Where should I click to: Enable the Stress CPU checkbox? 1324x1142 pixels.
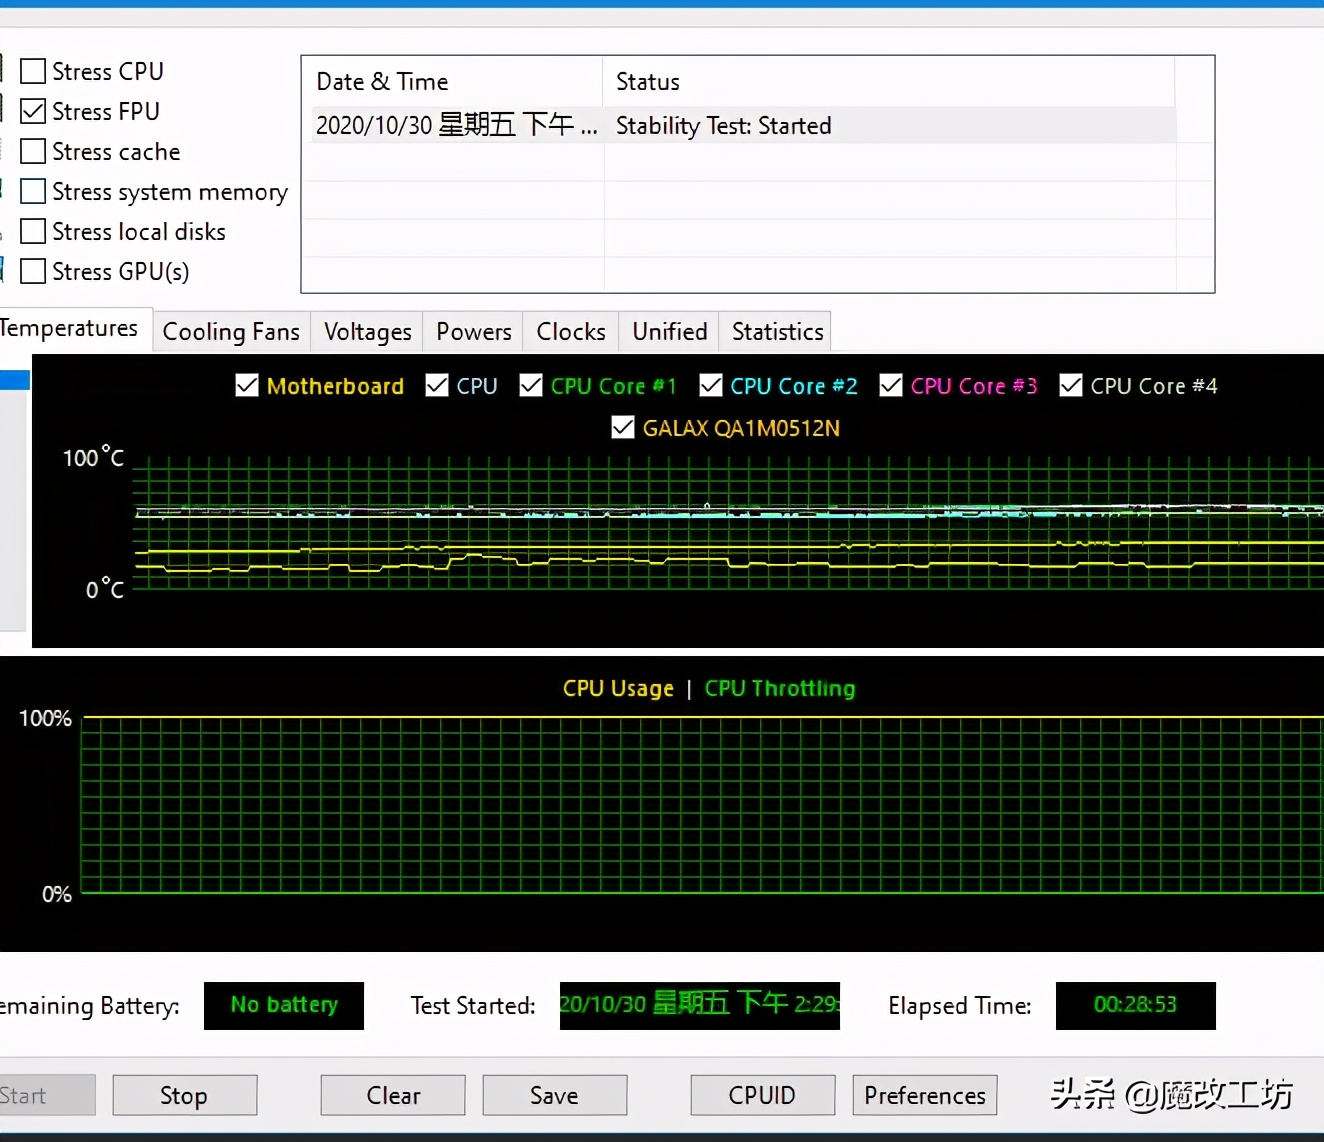[33, 71]
